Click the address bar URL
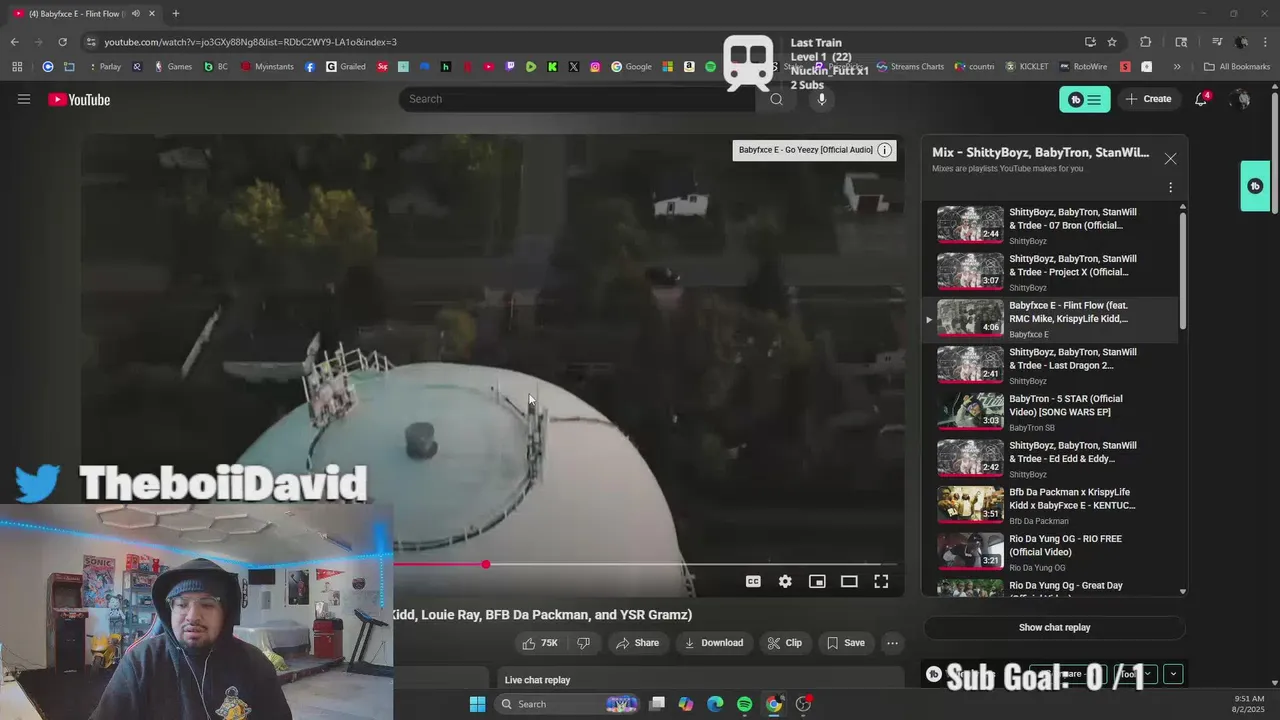1280x720 pixels. 250,42
